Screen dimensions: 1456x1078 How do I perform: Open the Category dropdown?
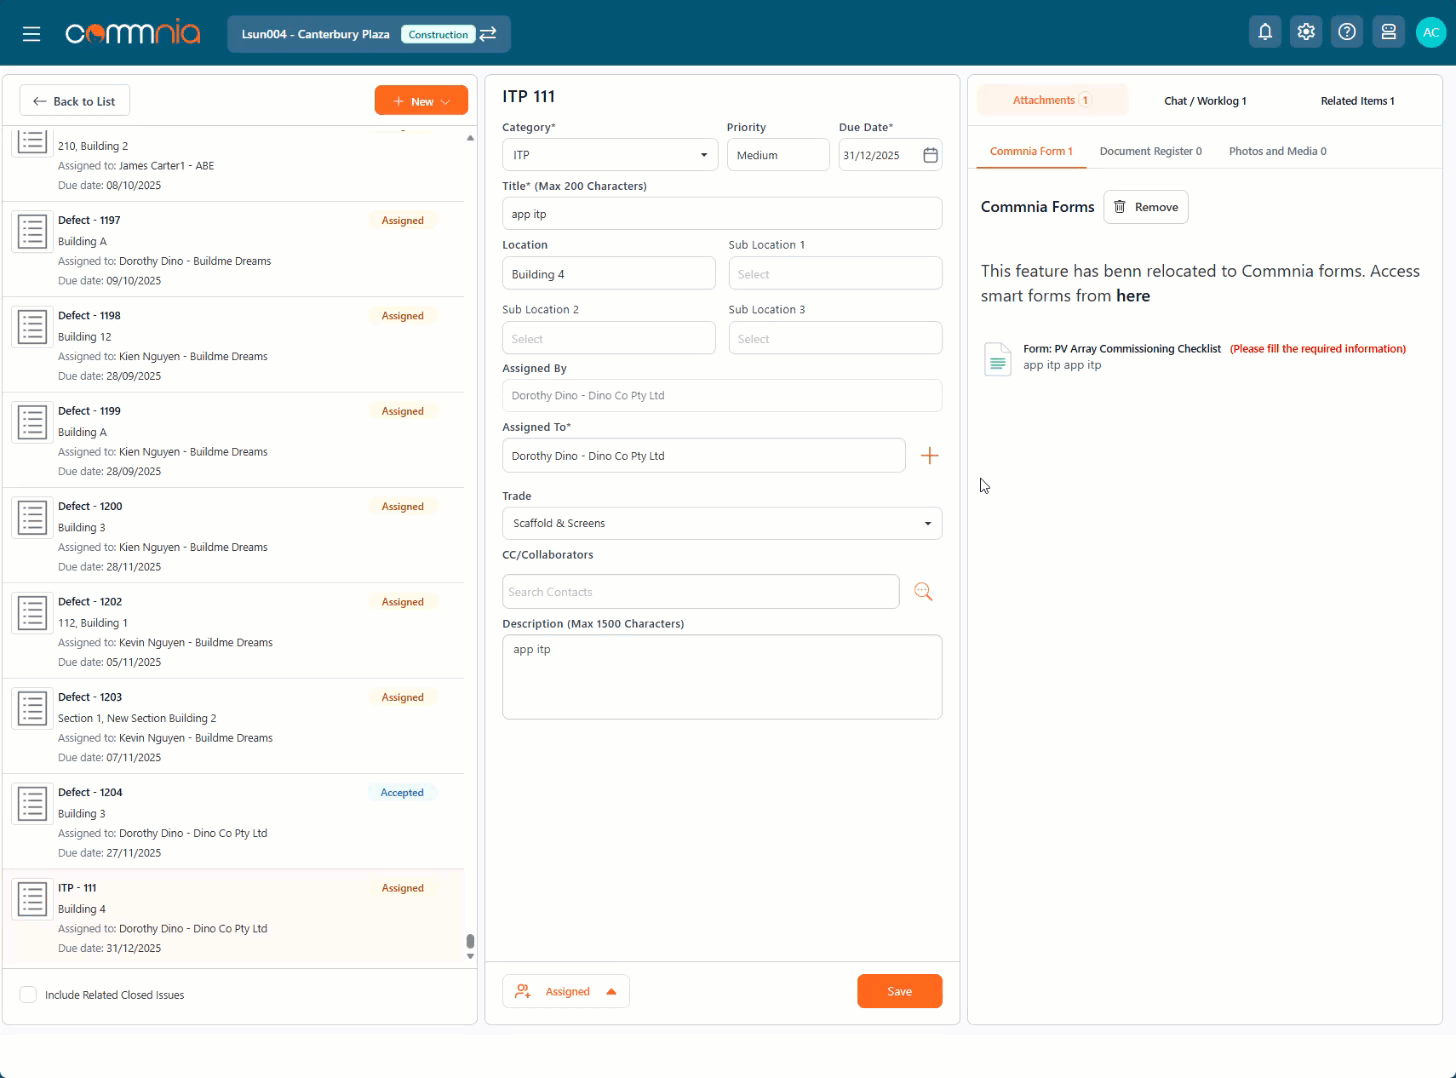703,155
